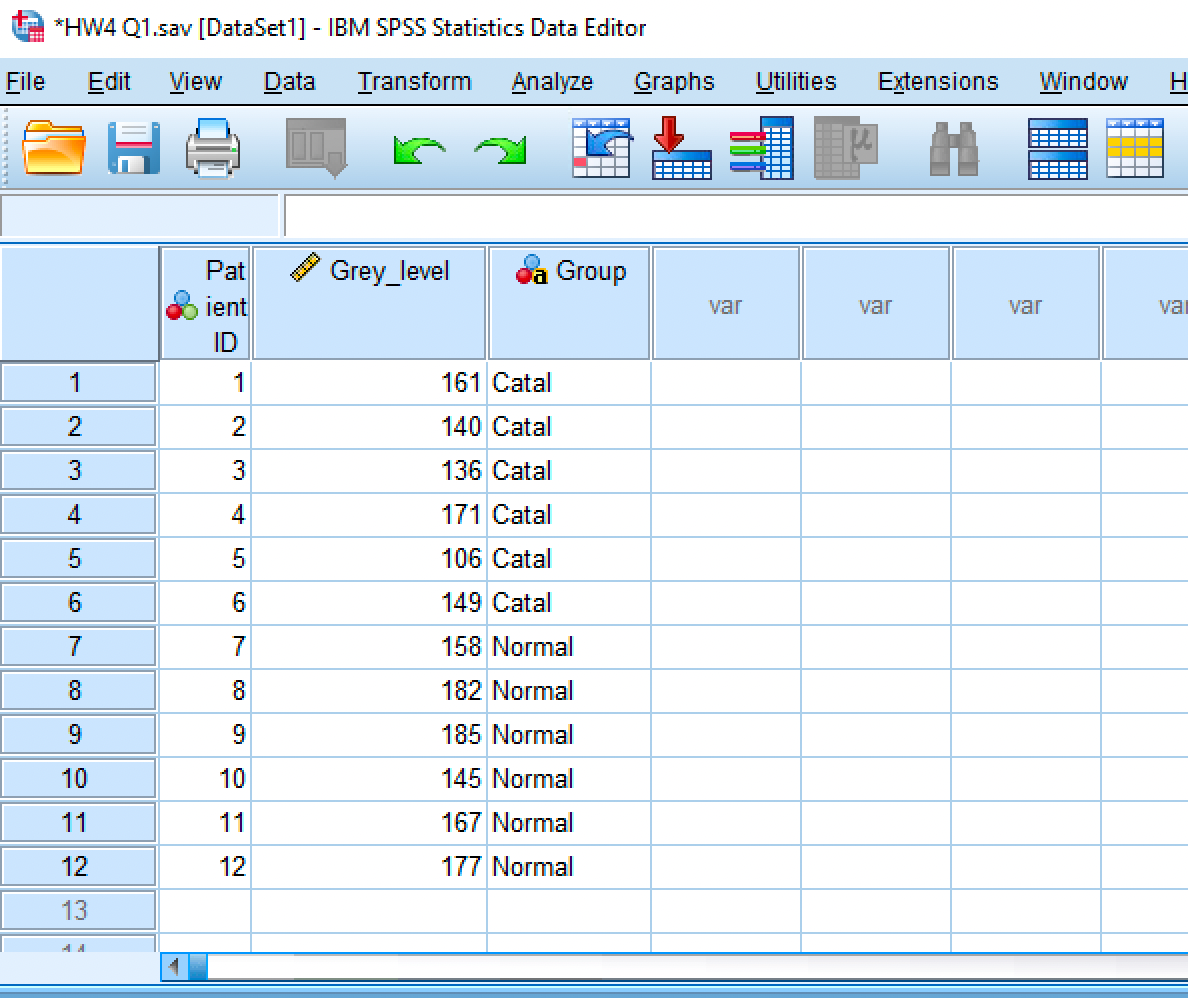
Task: Click the horizontal scrollbar left arrow
Action: [x=175, y=966]
